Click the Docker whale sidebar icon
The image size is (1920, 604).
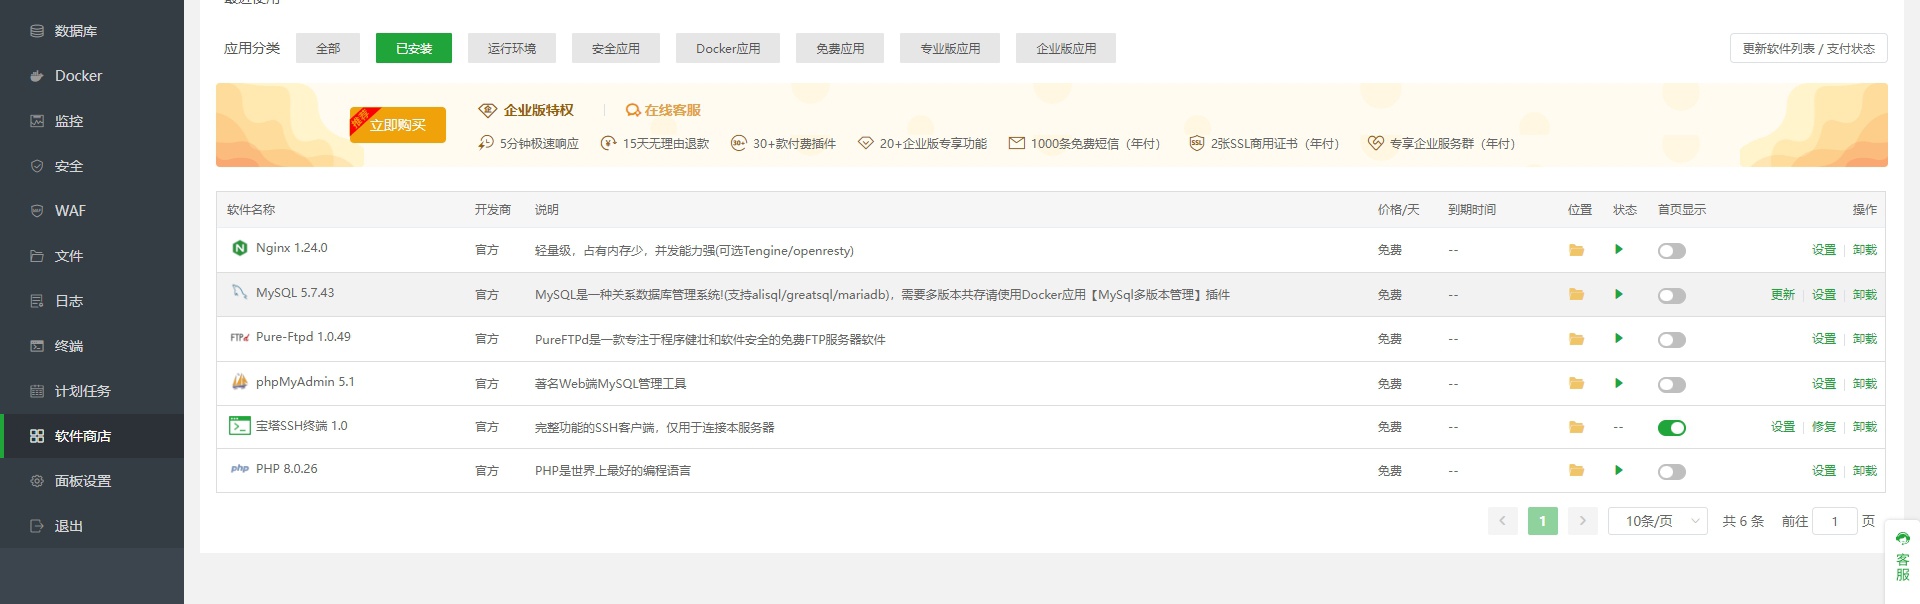point(37,76)
